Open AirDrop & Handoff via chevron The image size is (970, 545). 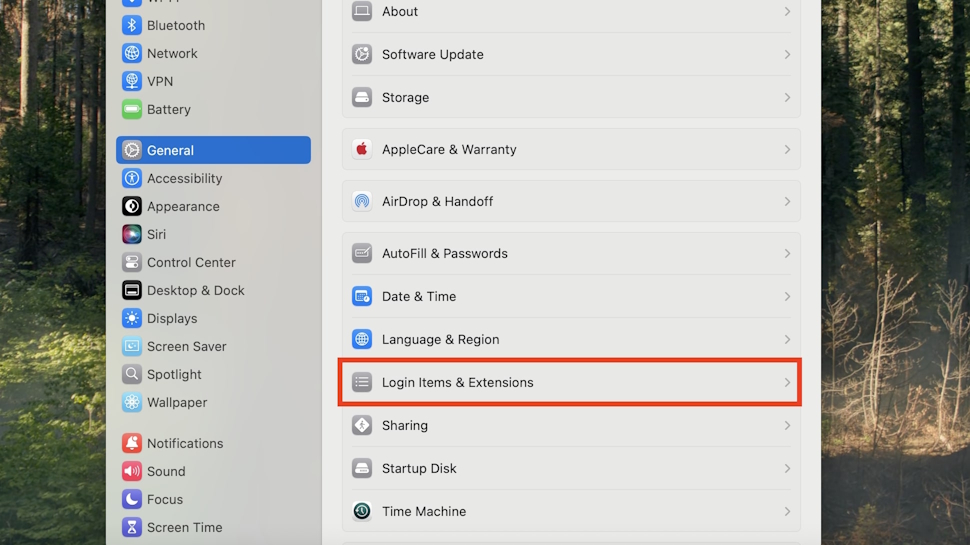[787, 201]
